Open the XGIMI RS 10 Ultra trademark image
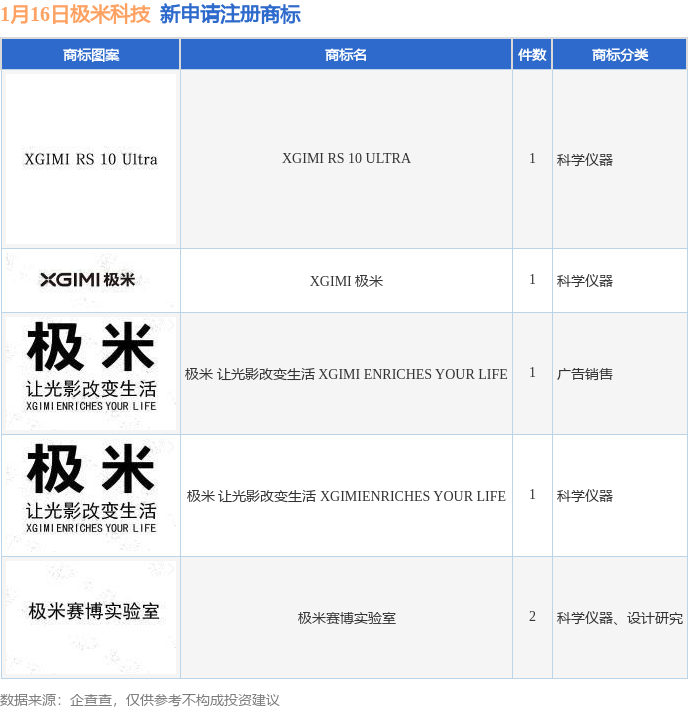 (91, 159)
